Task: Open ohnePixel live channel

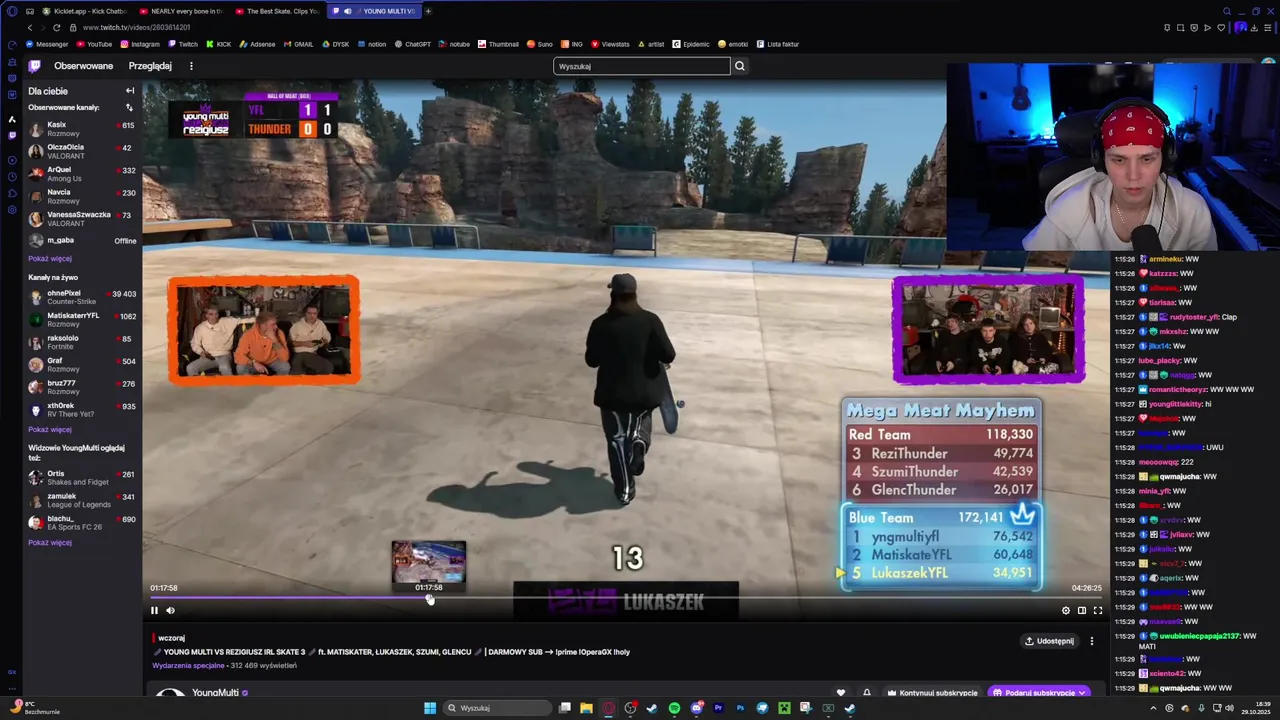Action: pyautogui.click(x=82, y=298)
